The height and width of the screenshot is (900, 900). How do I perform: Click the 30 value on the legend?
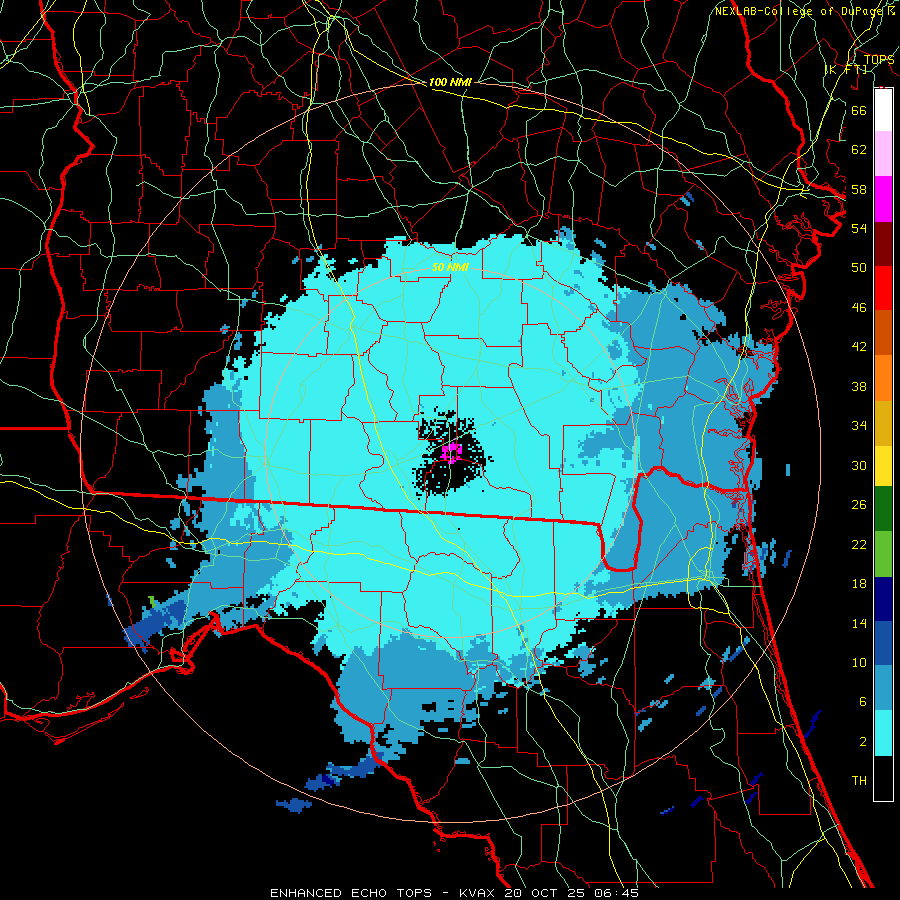coord(859,465)
